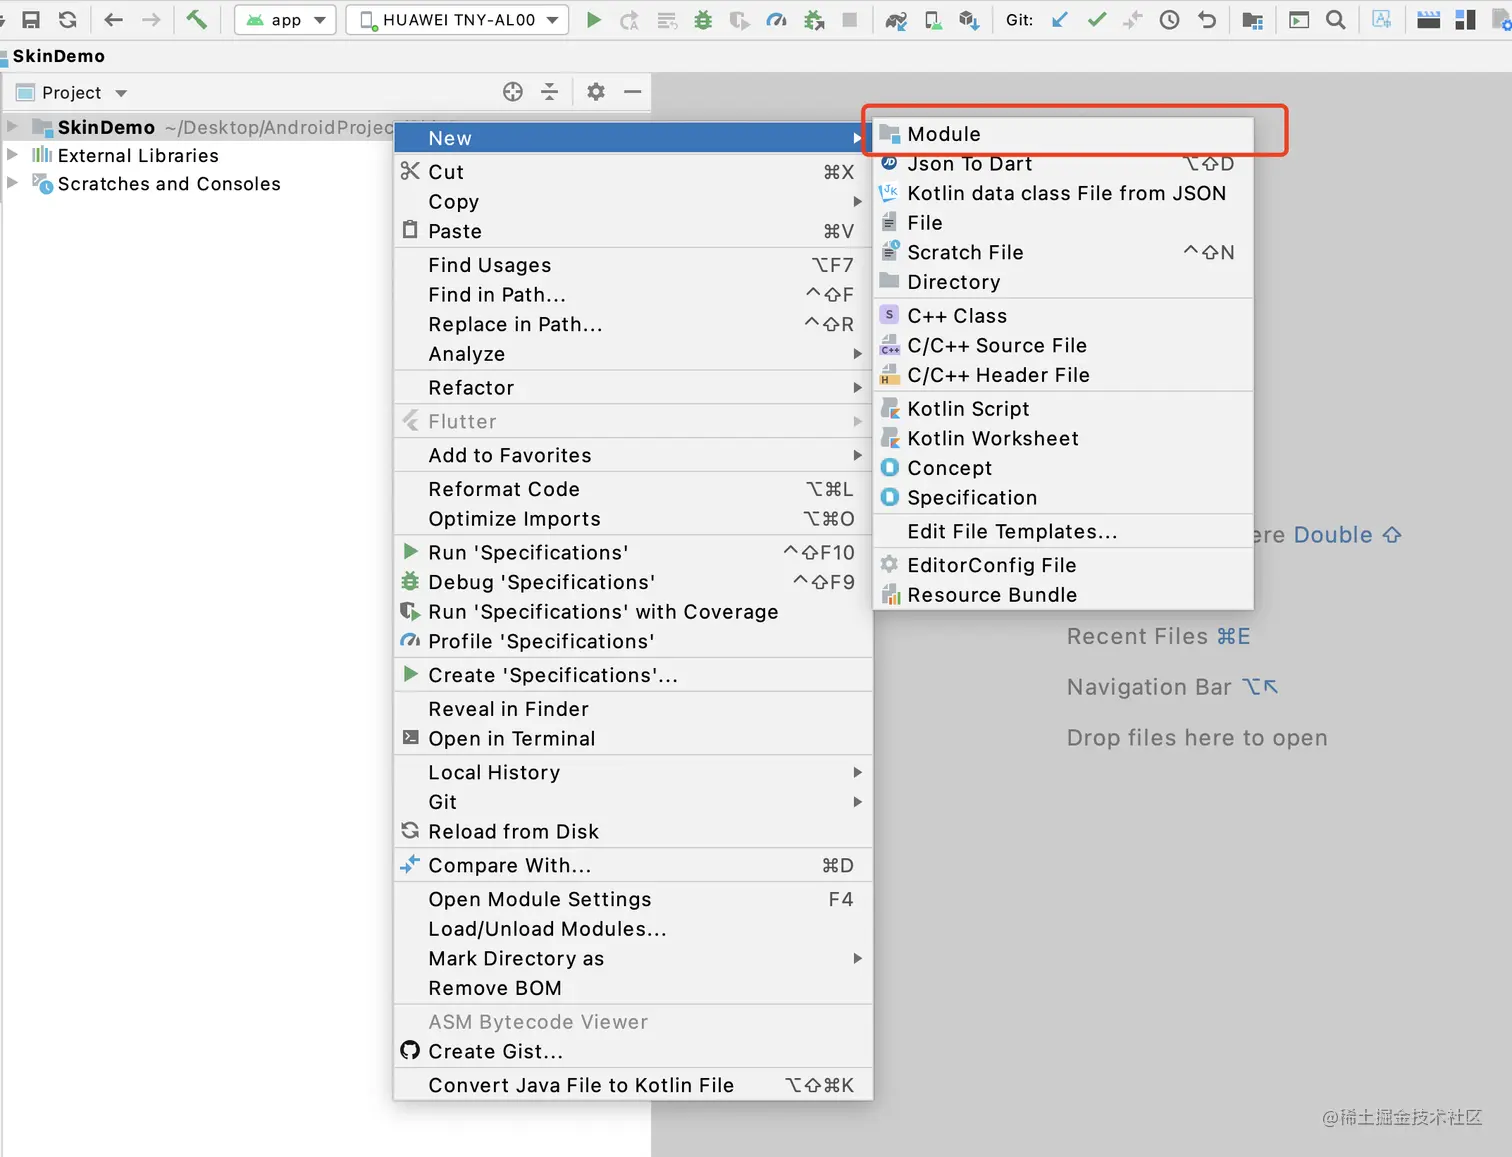Open Project panel gear settings
The width and height of the screenshot is (1512, 1157).
click(x=596, y=92)
